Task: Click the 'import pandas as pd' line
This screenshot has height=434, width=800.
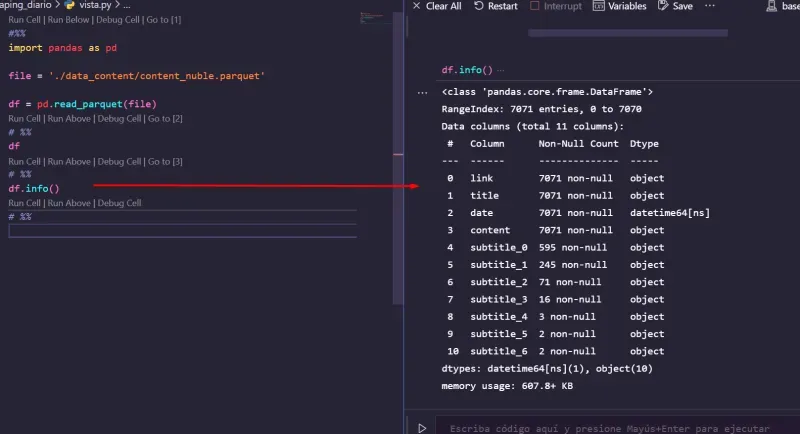Action: point(62,48)
